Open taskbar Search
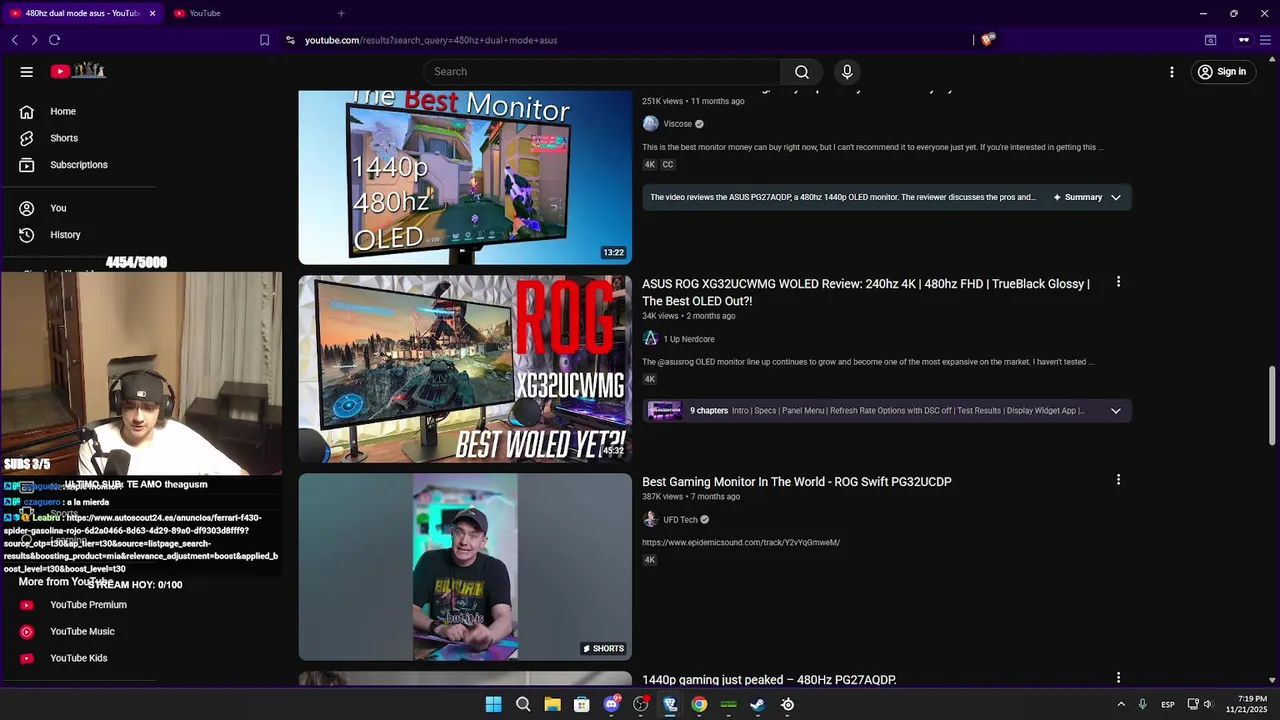The height and width of the screenshot is (720, 1280). click(523, 705)
